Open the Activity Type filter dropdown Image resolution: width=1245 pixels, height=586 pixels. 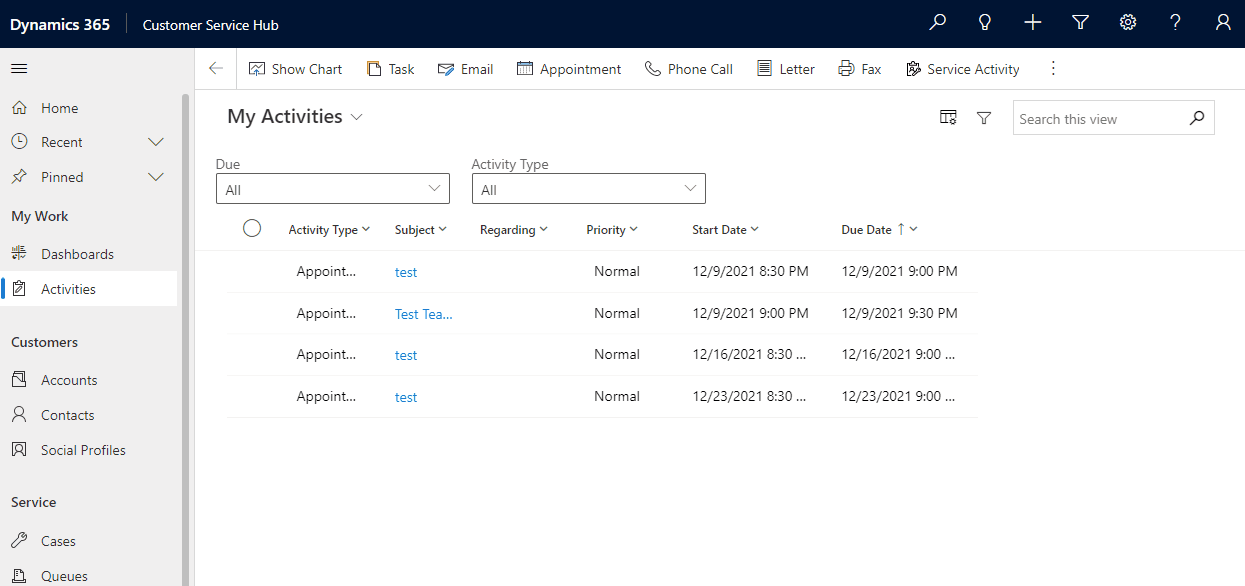coord(588,189)
